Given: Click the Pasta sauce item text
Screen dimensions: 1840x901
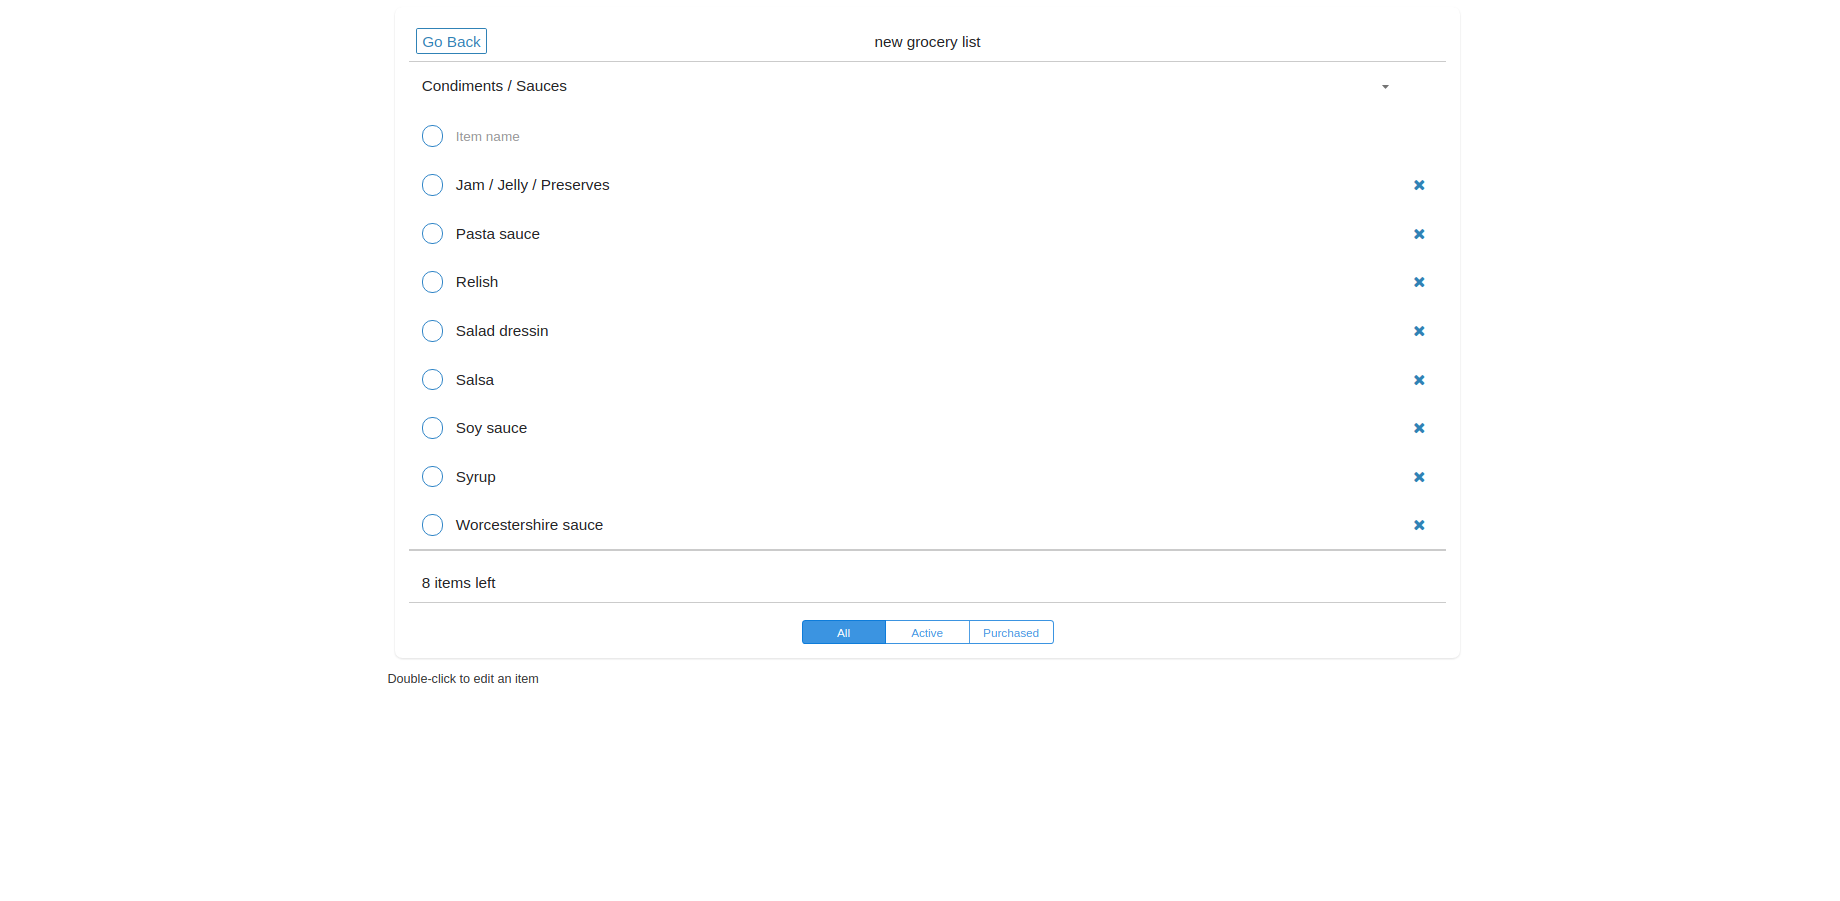Looking at the screenshot, I should tap(498, 234).
